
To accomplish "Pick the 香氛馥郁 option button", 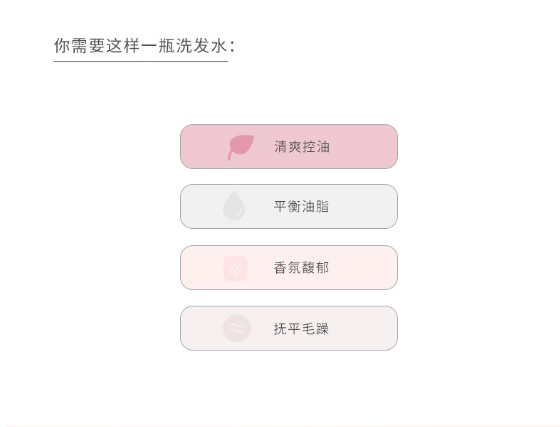I will pos(289,267).
